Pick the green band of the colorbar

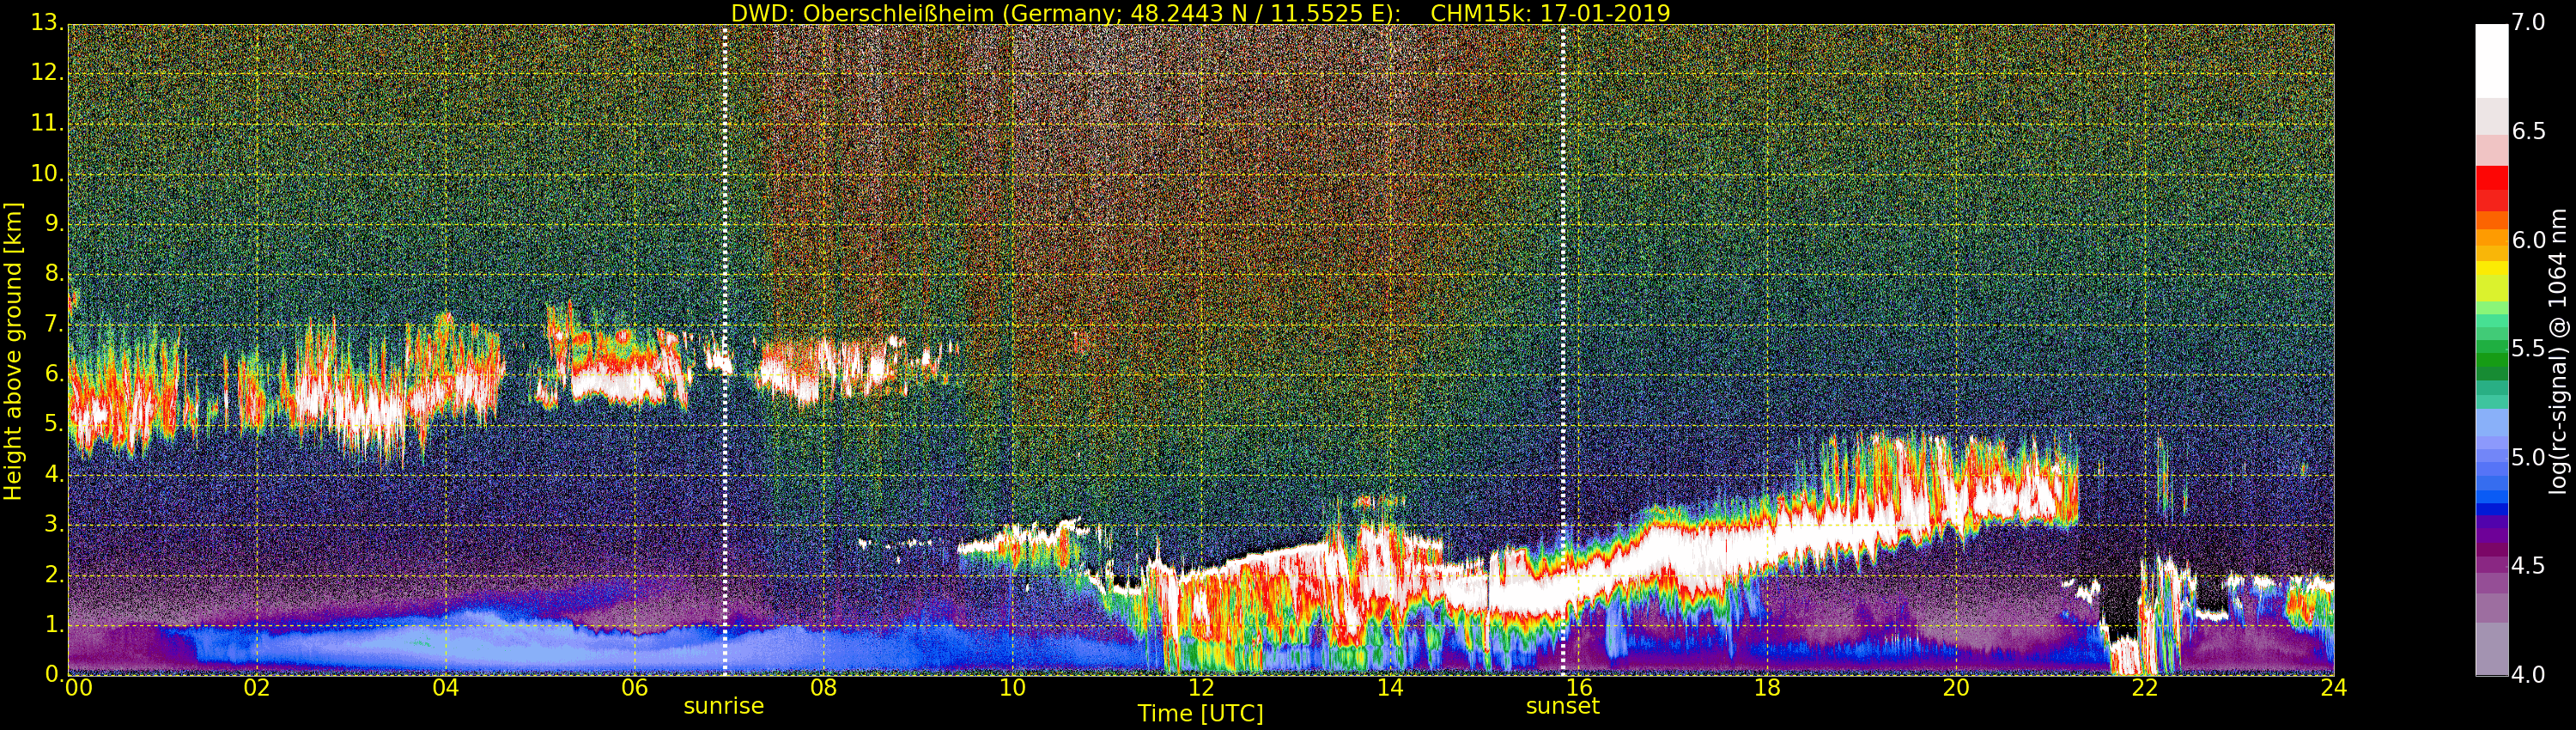pyautogui.click(x=2491, y=360)
